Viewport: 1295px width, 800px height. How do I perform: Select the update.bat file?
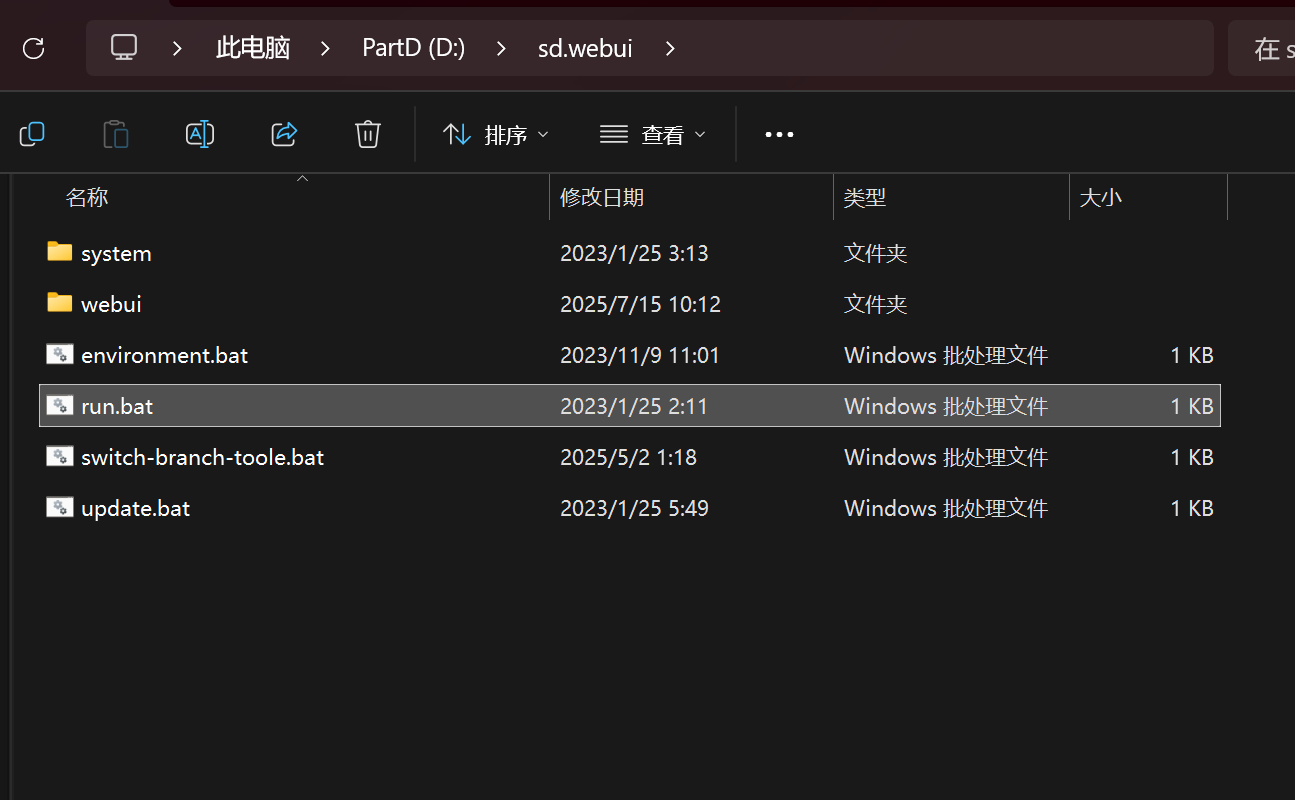(x=135, y=508)
